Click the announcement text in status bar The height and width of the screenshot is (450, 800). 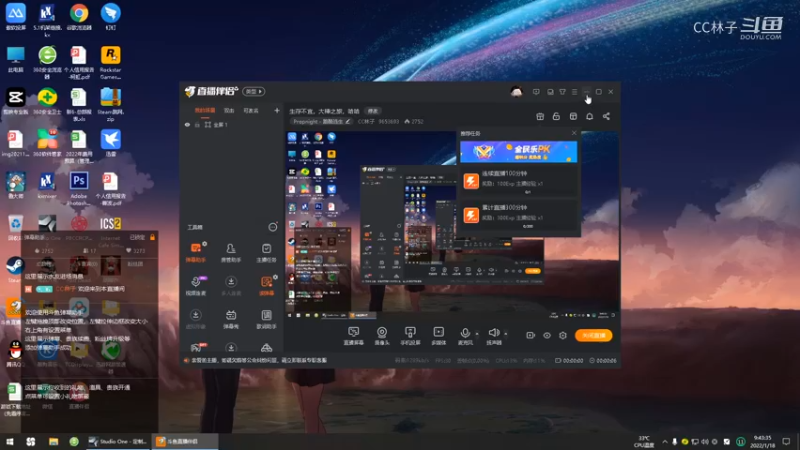click(x=259, y=360)
